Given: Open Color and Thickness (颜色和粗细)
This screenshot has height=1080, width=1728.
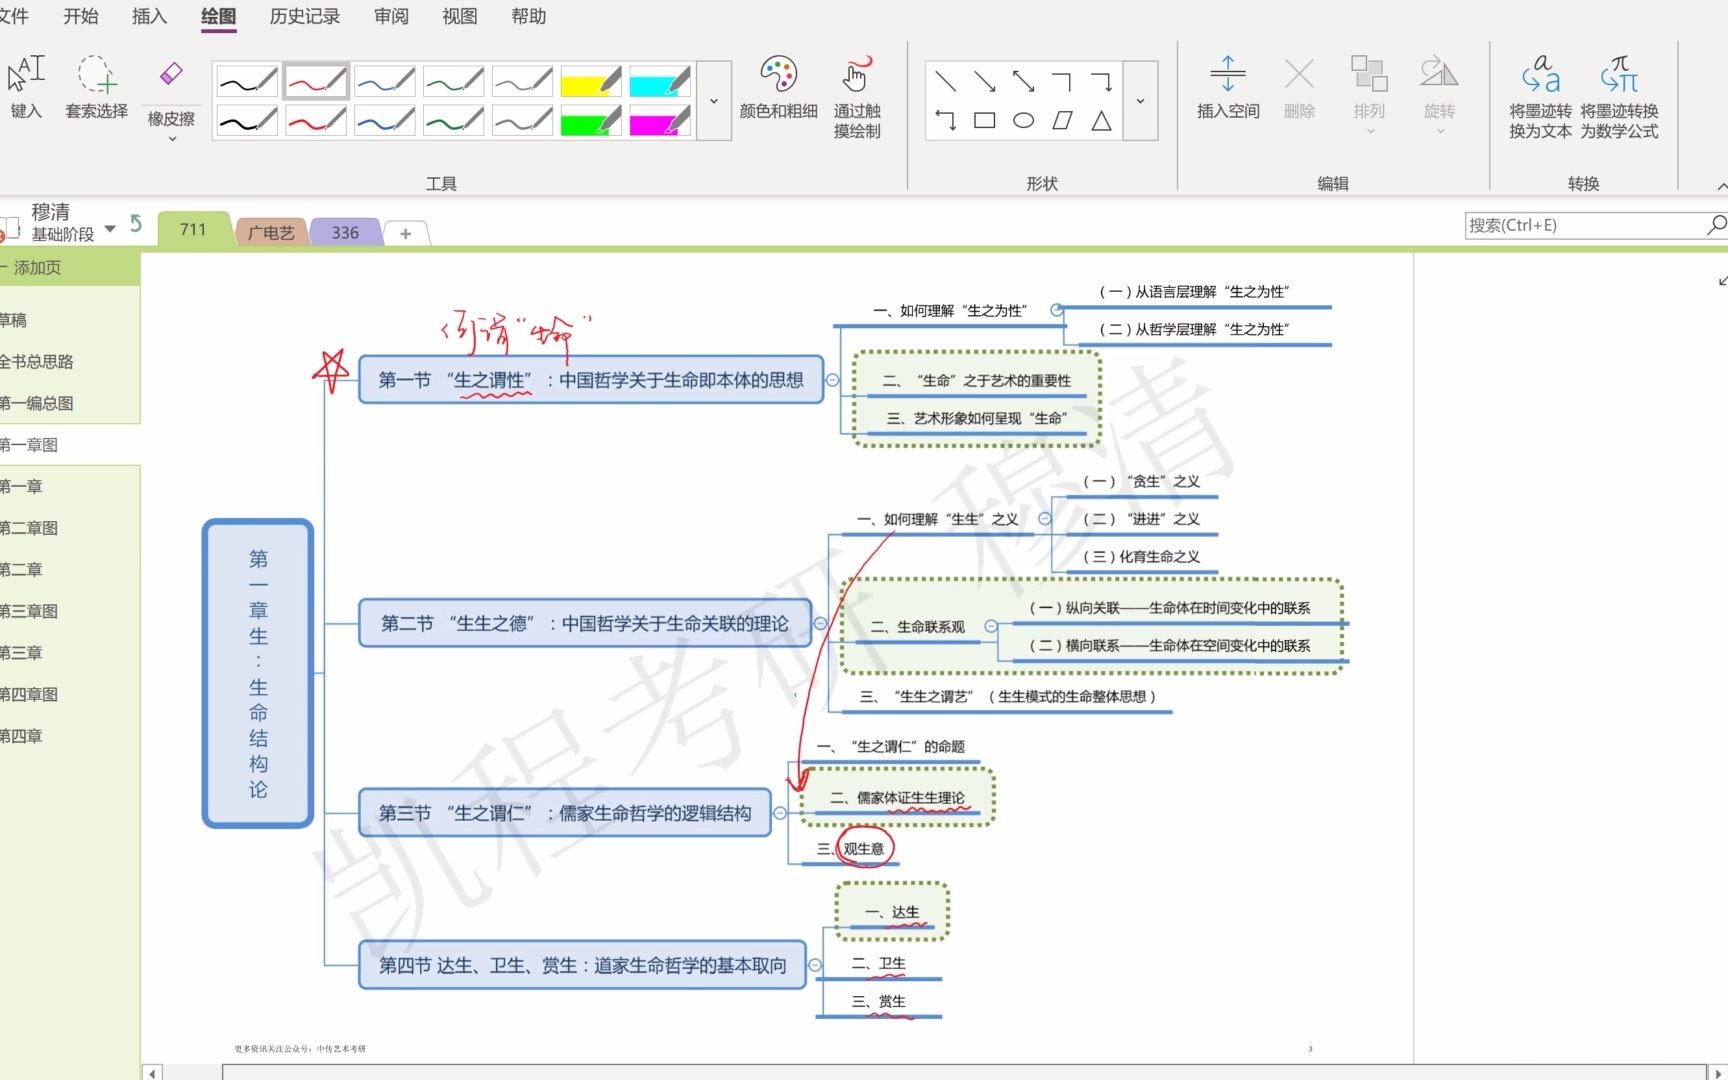Looking at the screenshot, I should point(778,88).
